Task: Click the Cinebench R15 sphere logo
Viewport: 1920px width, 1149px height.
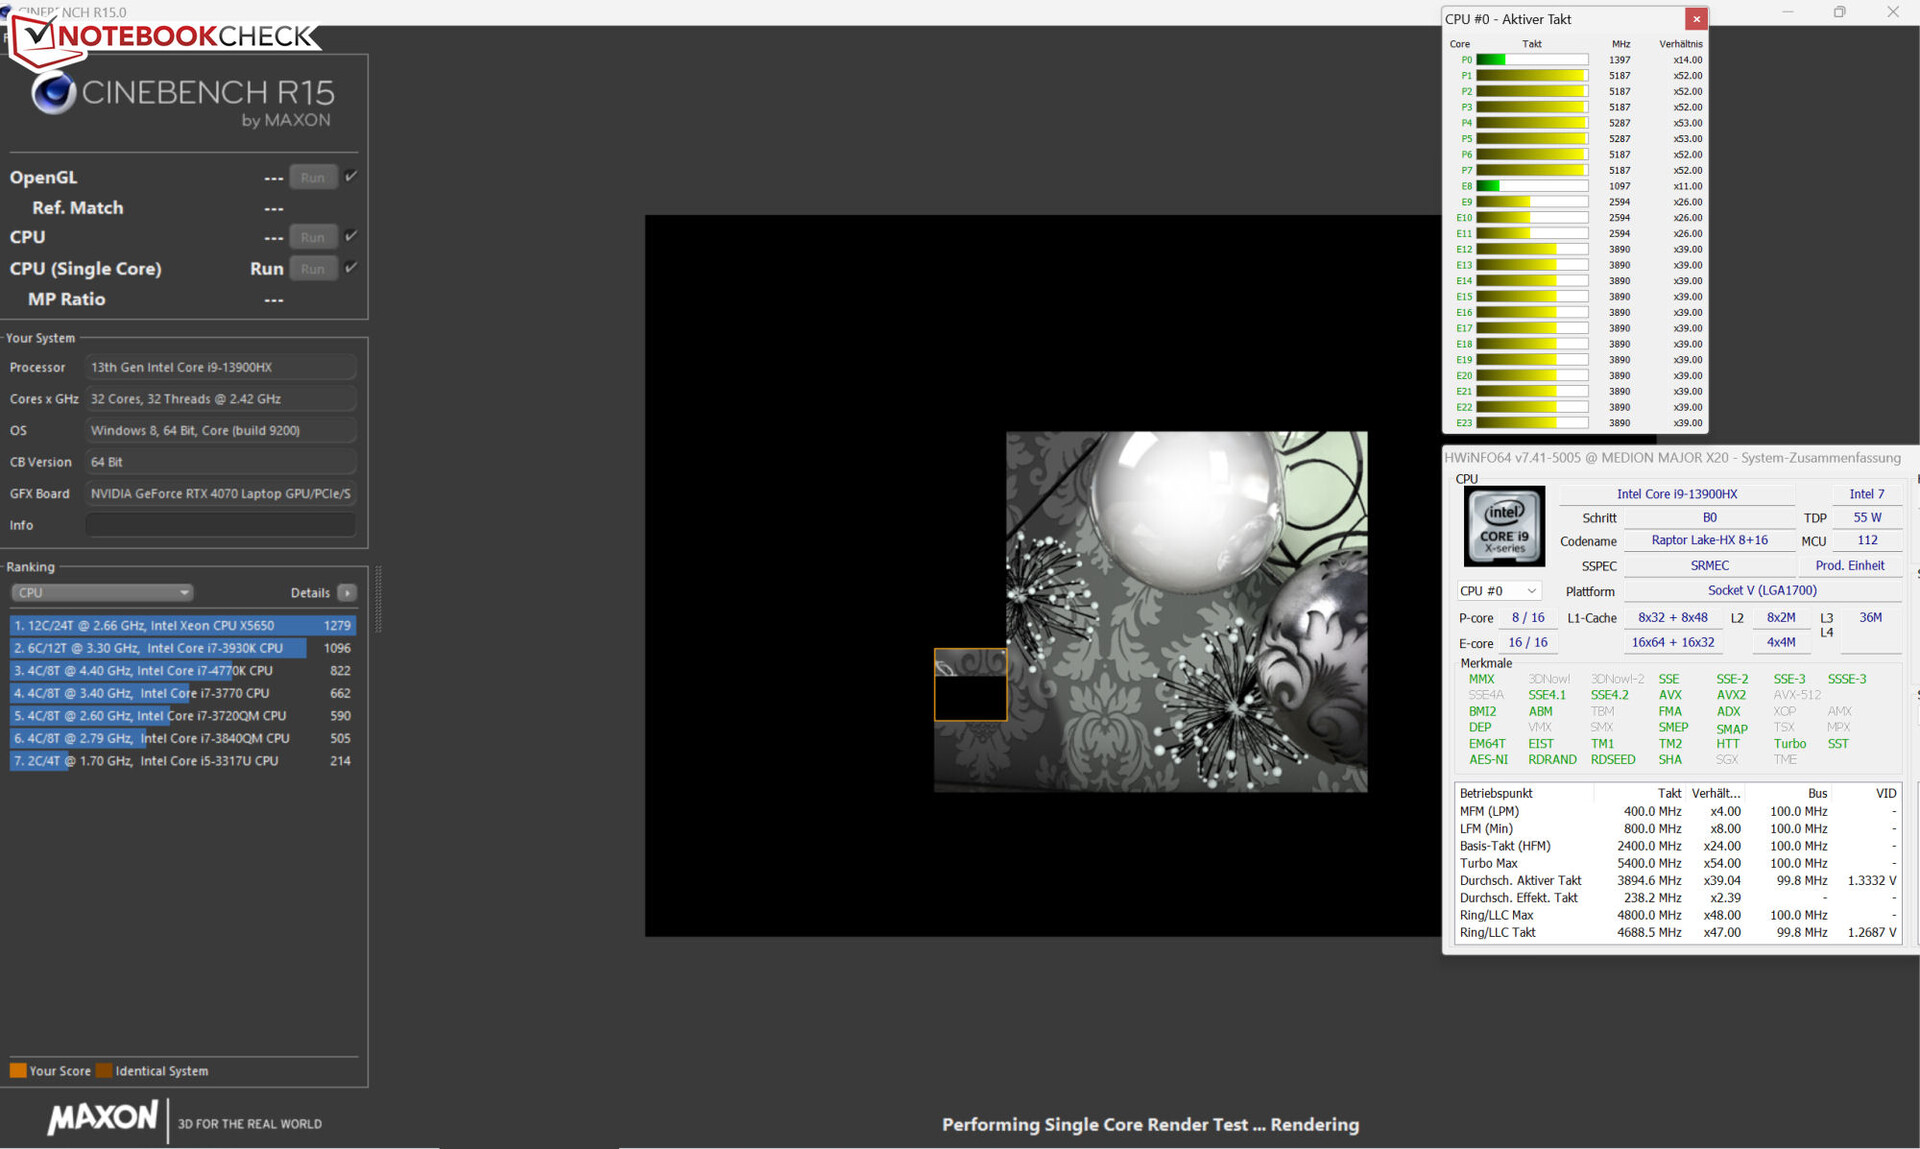Action: (x=54, y=94)
